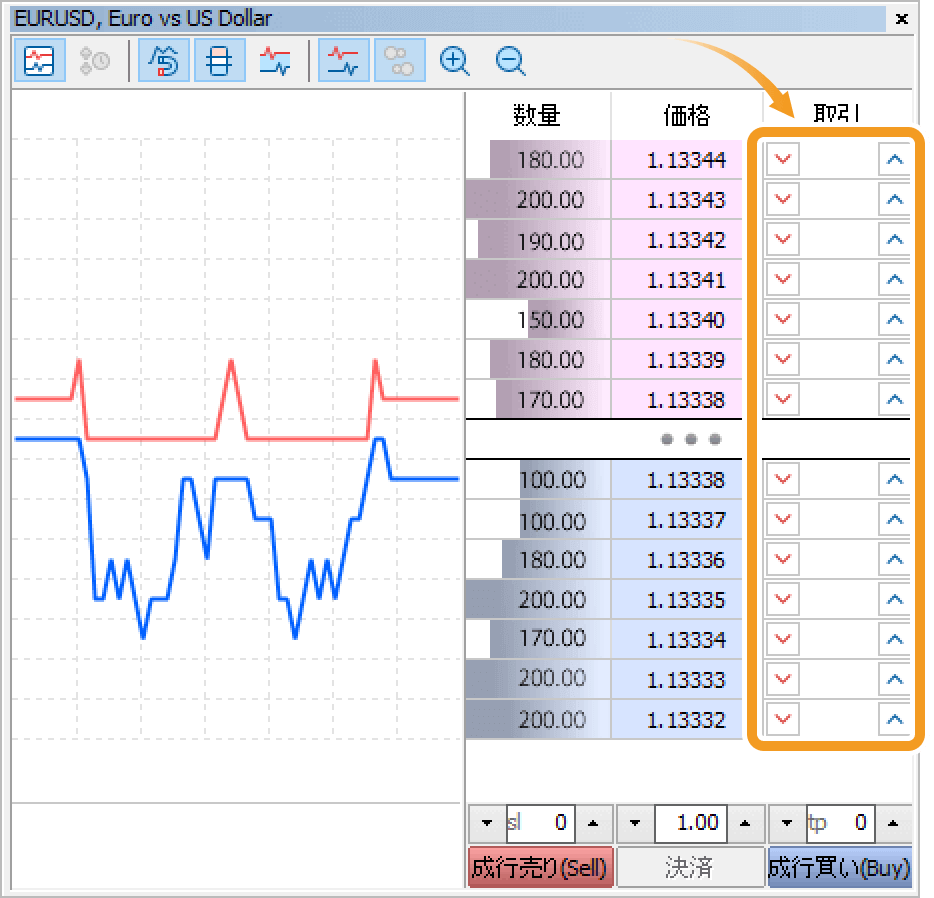Click red sell arrow at price 1.13333
This screenshot has height=898, width=934.
[782, 678]
